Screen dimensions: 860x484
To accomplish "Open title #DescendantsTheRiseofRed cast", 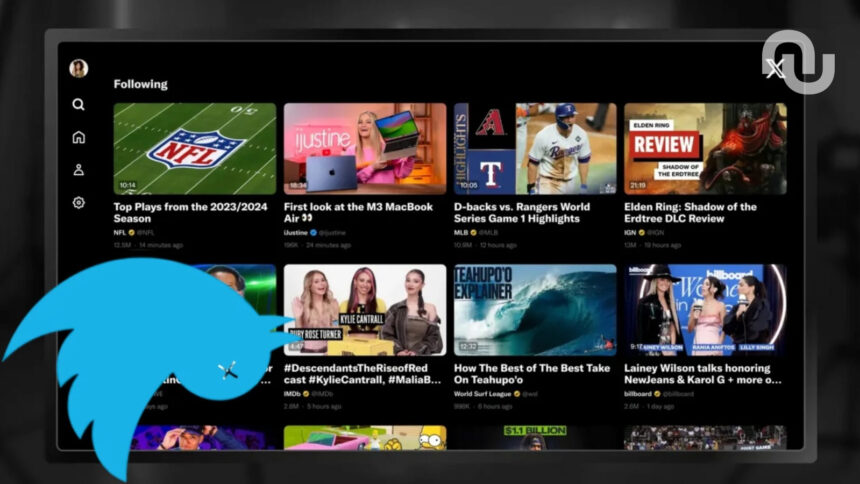I will tap(363, 374).
